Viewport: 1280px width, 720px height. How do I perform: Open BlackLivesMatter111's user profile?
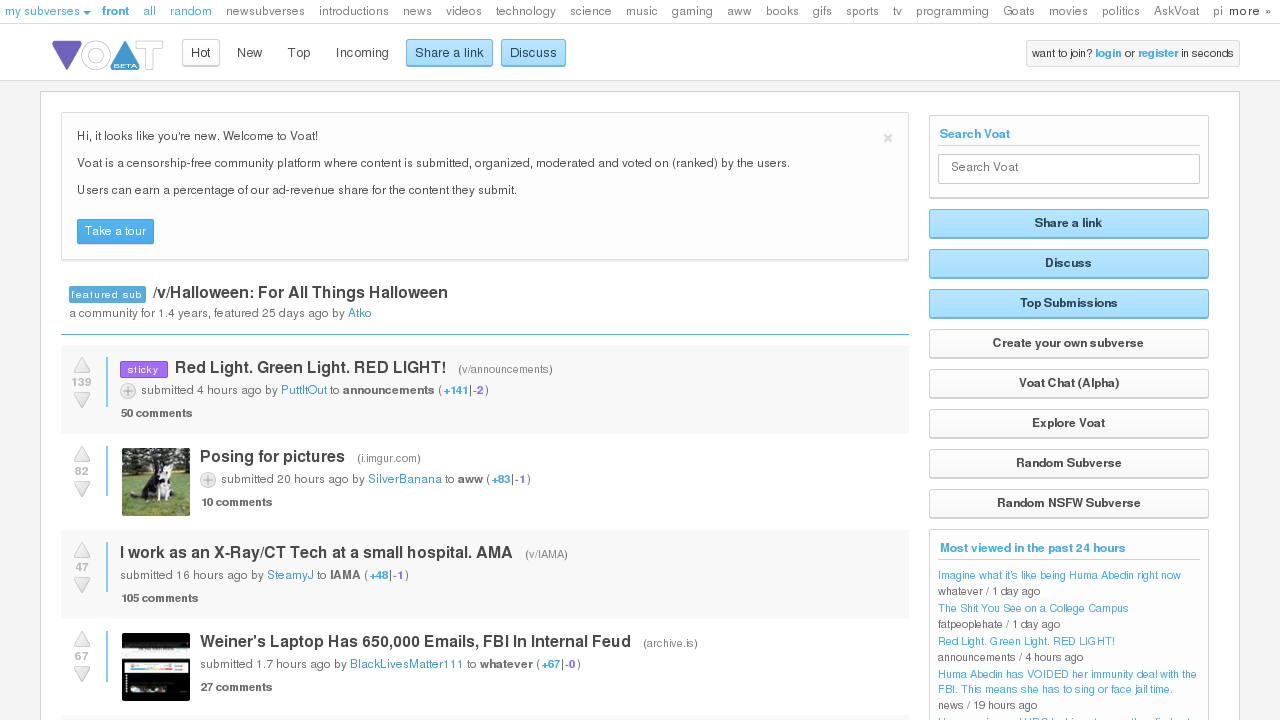407,665
